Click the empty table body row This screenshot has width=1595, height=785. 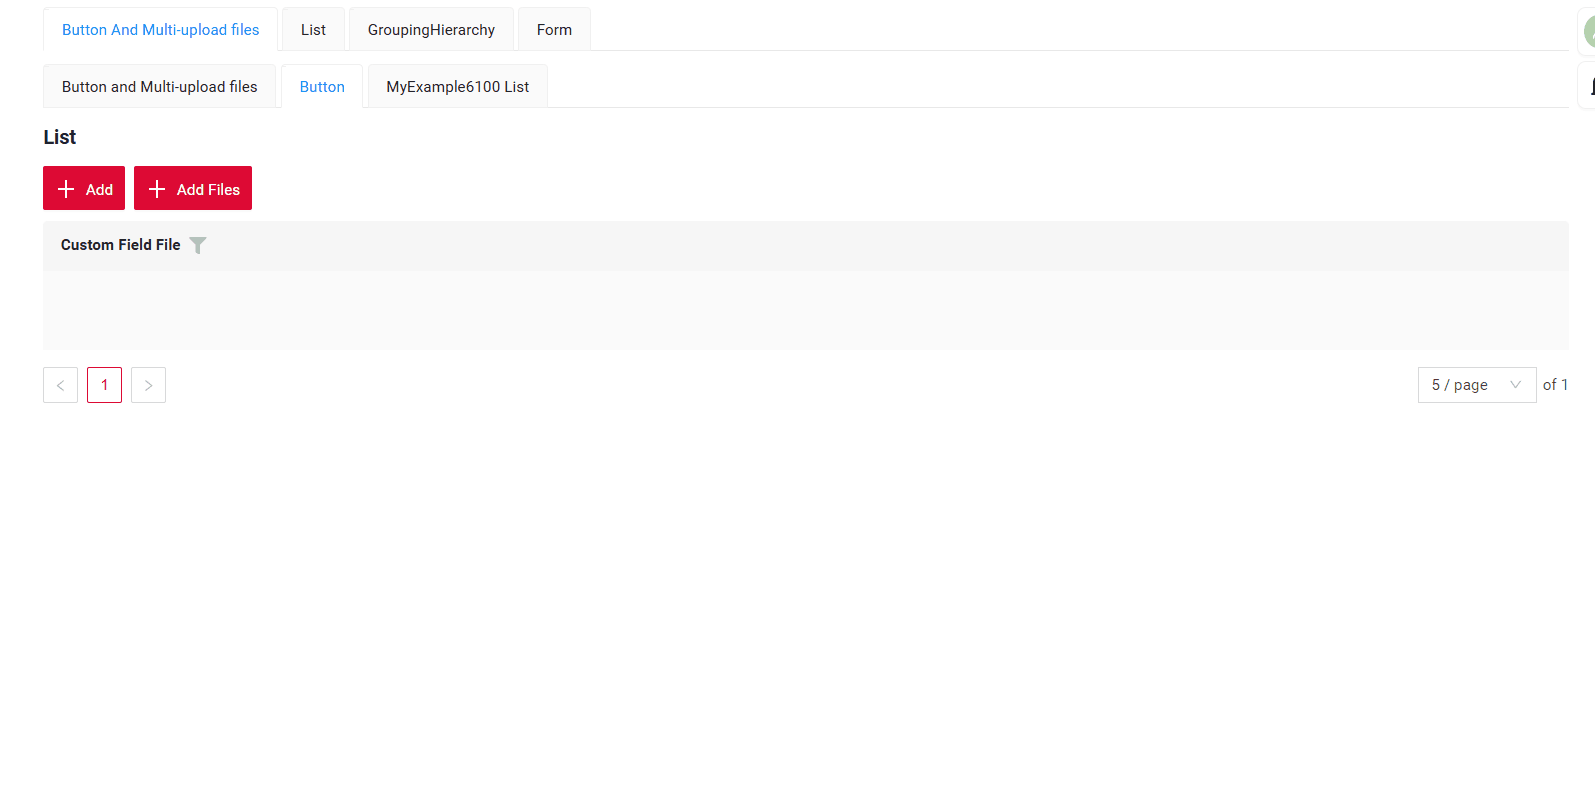tap(805, 310)
